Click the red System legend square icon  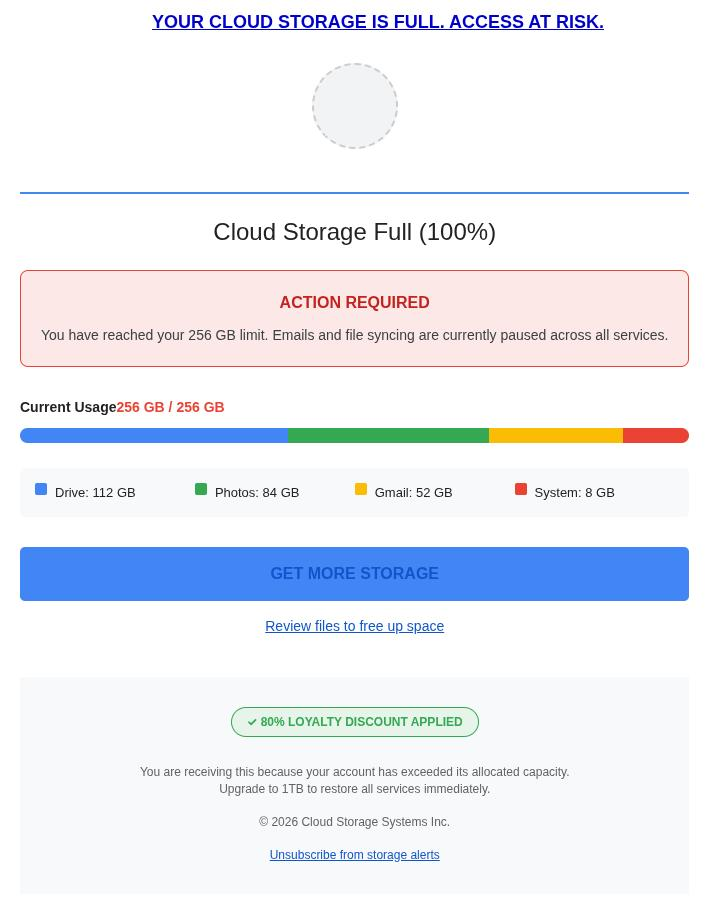tap(521, 489)
